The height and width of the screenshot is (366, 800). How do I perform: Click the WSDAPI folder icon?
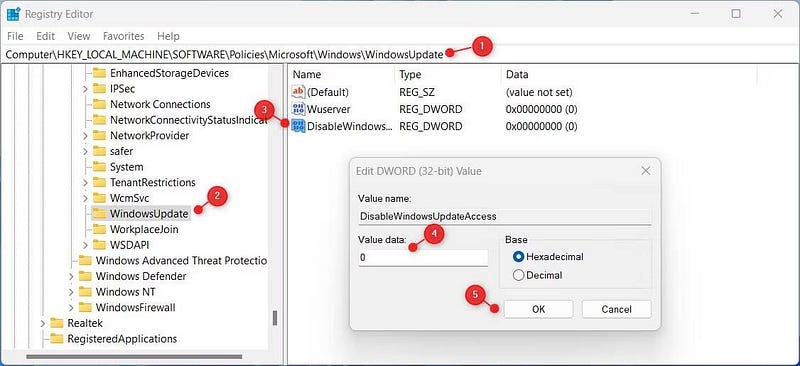[99, 245]
